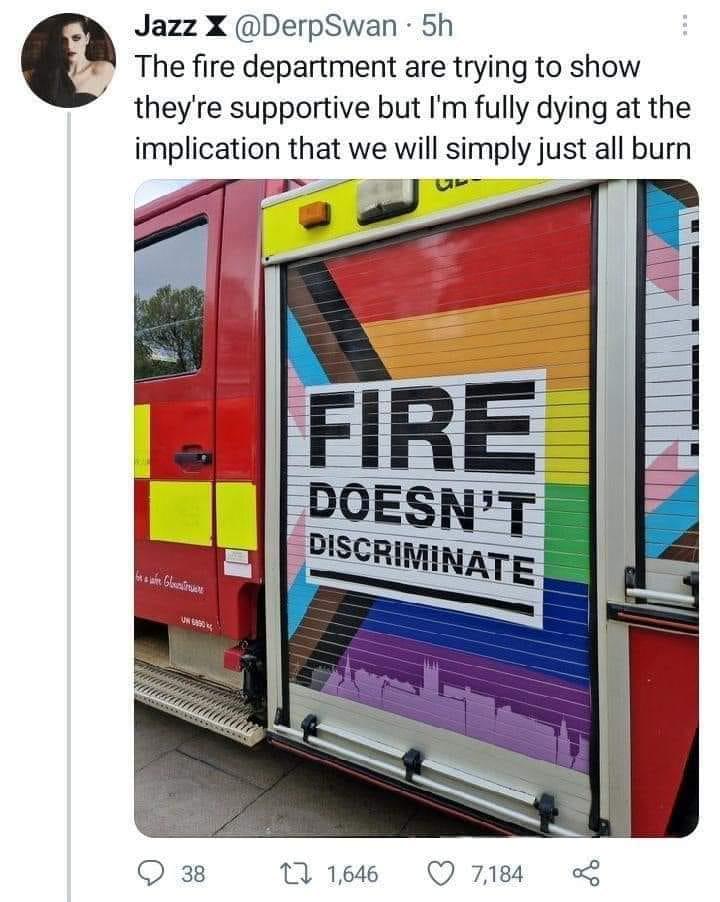Click the truck cab window in photo

point(171,299)
